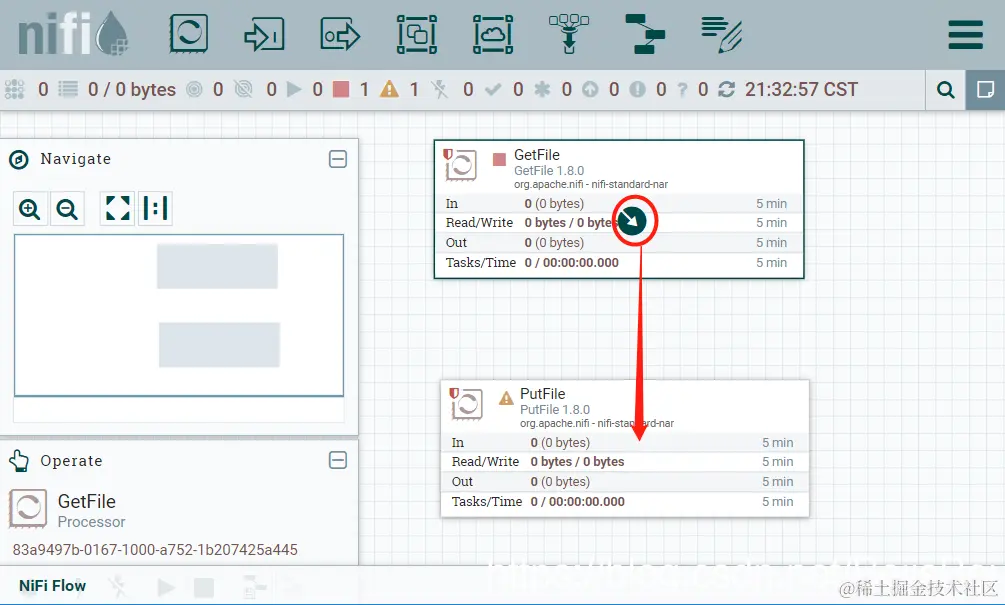The height and width of the screenshot is (605, 1005).
Task: Click the NiFi logo
Action: pos(73,34)
